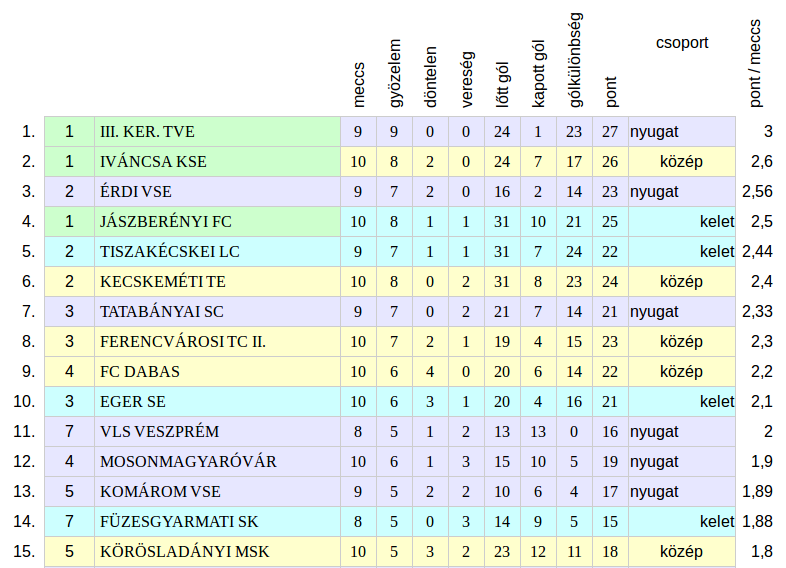Select the TISZAKÉCSKEI LC team cell
786x568 pixels.
pyautogui.click(x=218, y=252)
